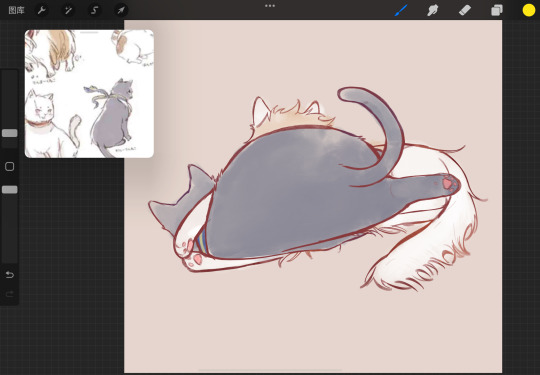
Task: Click the grab handle atop reference window
Action: (89, 32)
